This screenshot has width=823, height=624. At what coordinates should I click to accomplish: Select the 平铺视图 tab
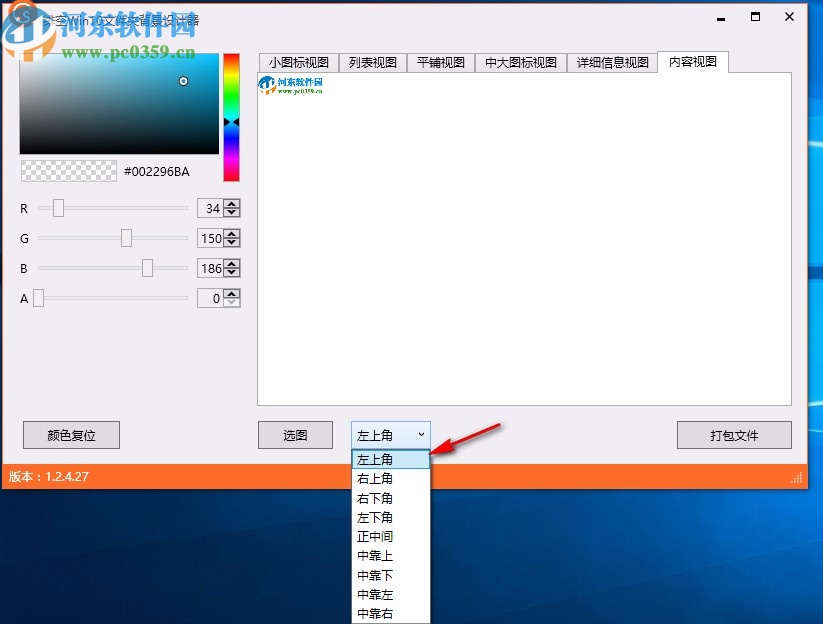[x=440, y=62]
